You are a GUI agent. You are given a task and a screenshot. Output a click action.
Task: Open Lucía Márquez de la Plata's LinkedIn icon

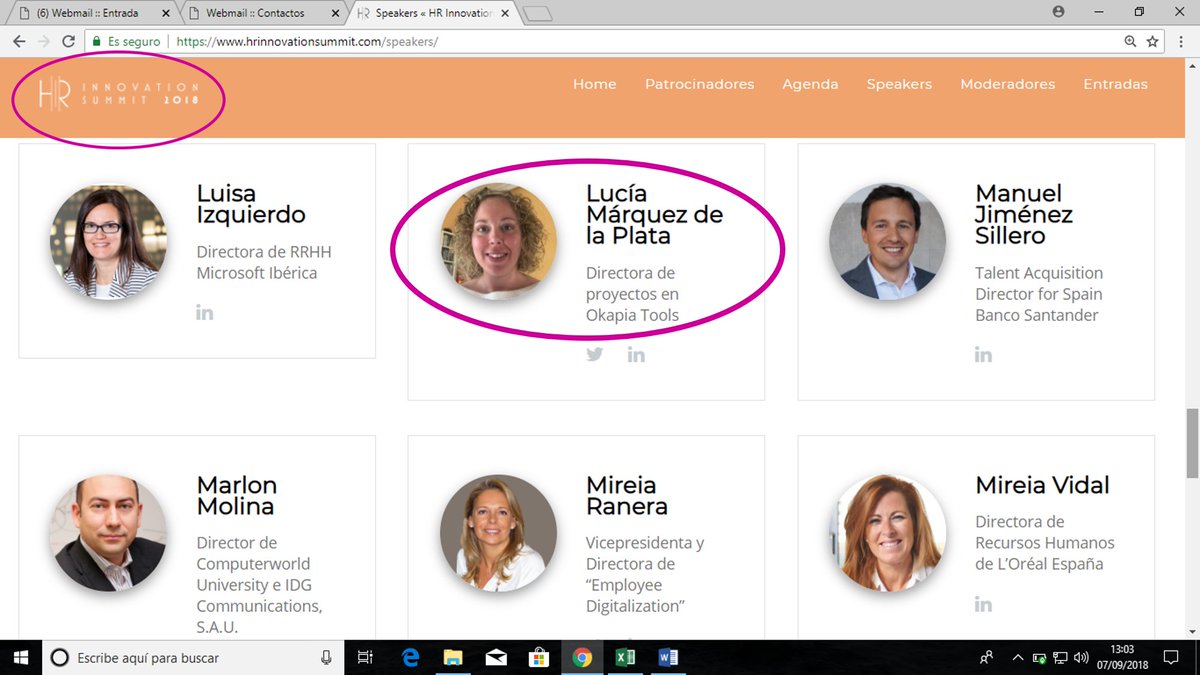click(x=636, y=354)
